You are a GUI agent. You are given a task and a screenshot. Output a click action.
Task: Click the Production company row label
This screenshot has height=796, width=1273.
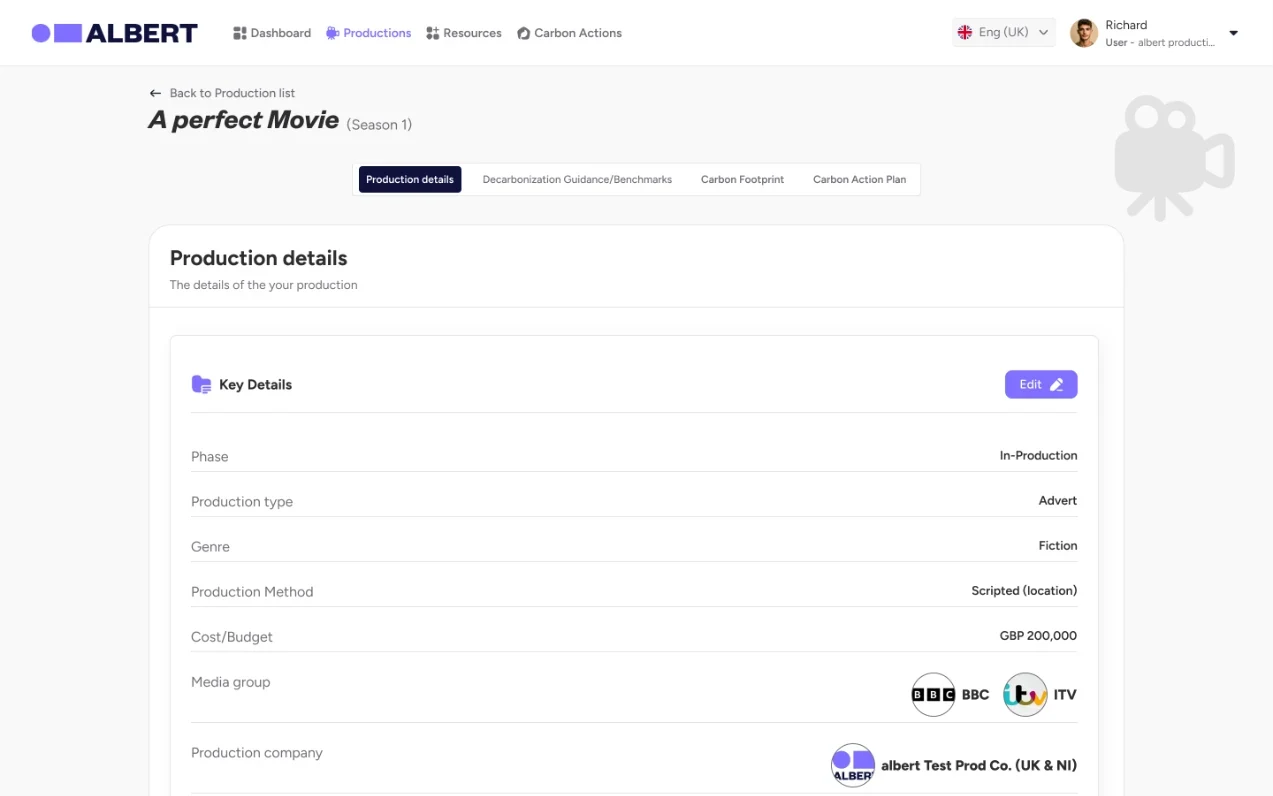click(257, 753)
